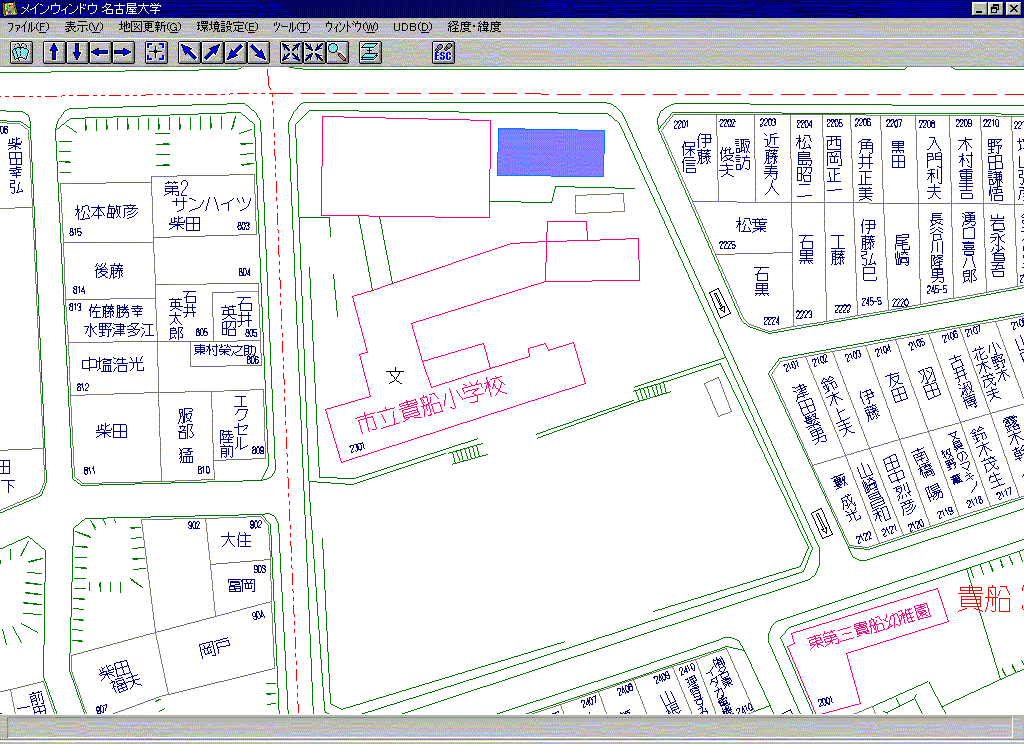Pan the map left with left arrow

point(100,53)
